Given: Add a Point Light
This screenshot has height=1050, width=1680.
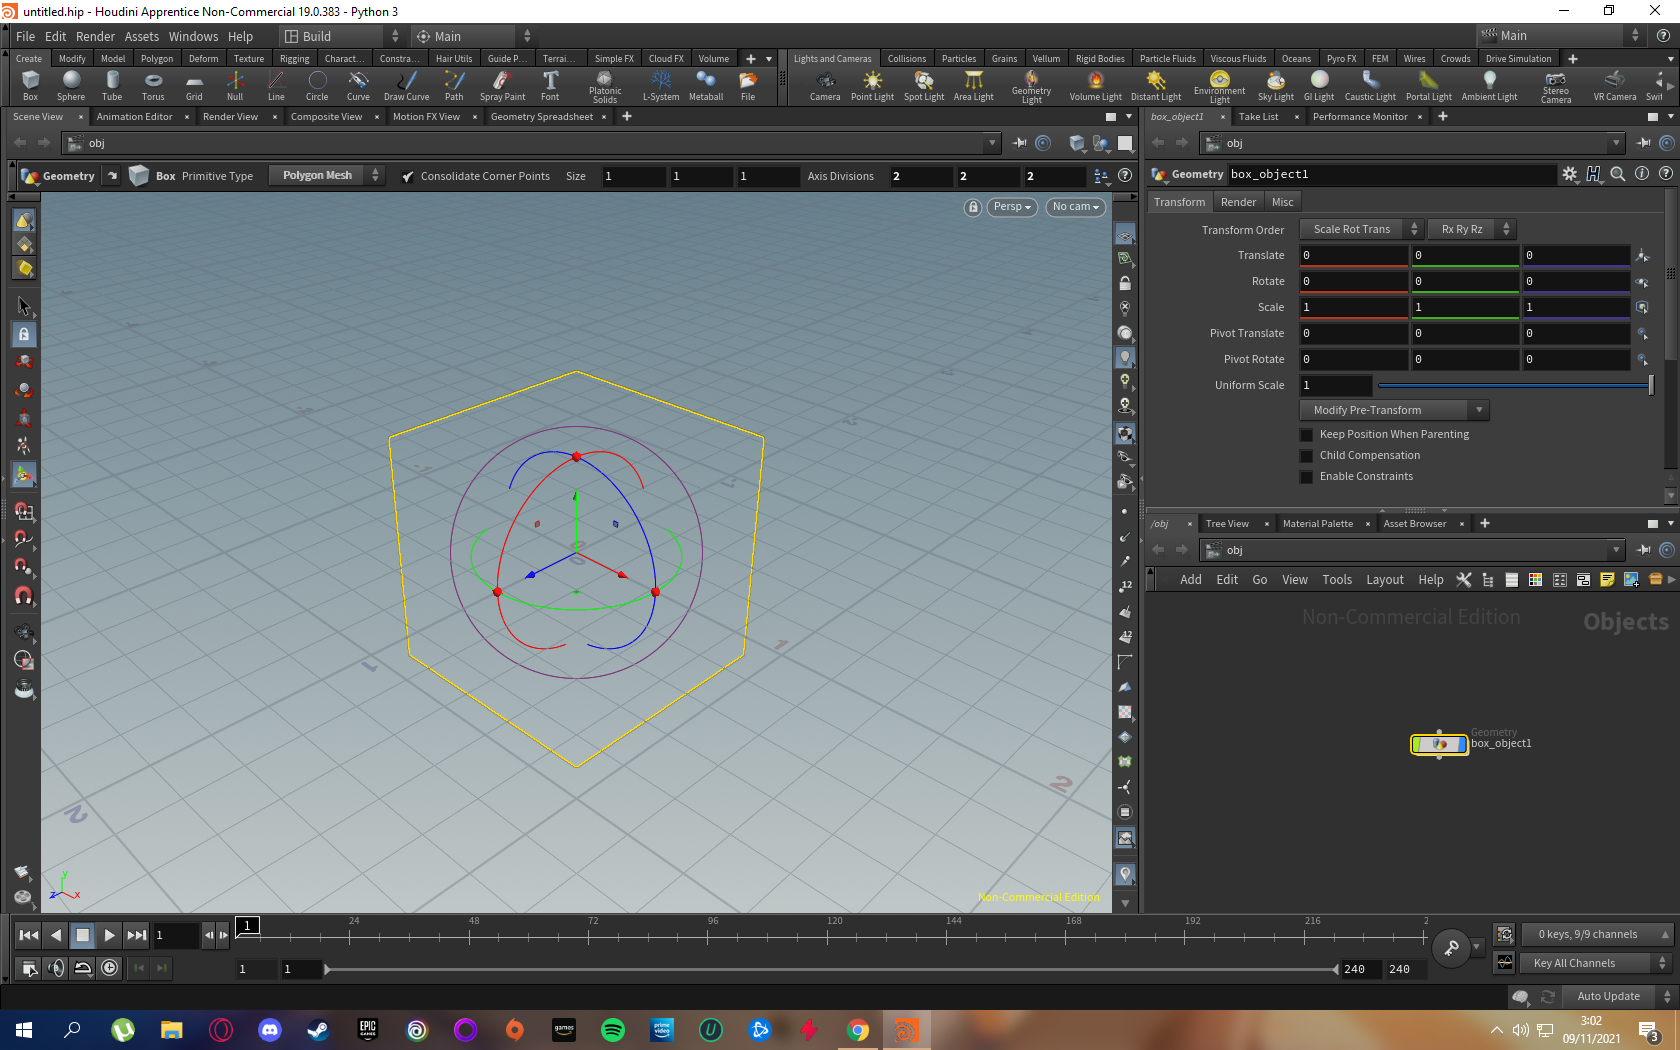Looking at the screenshot, I should tap(872, 86).
